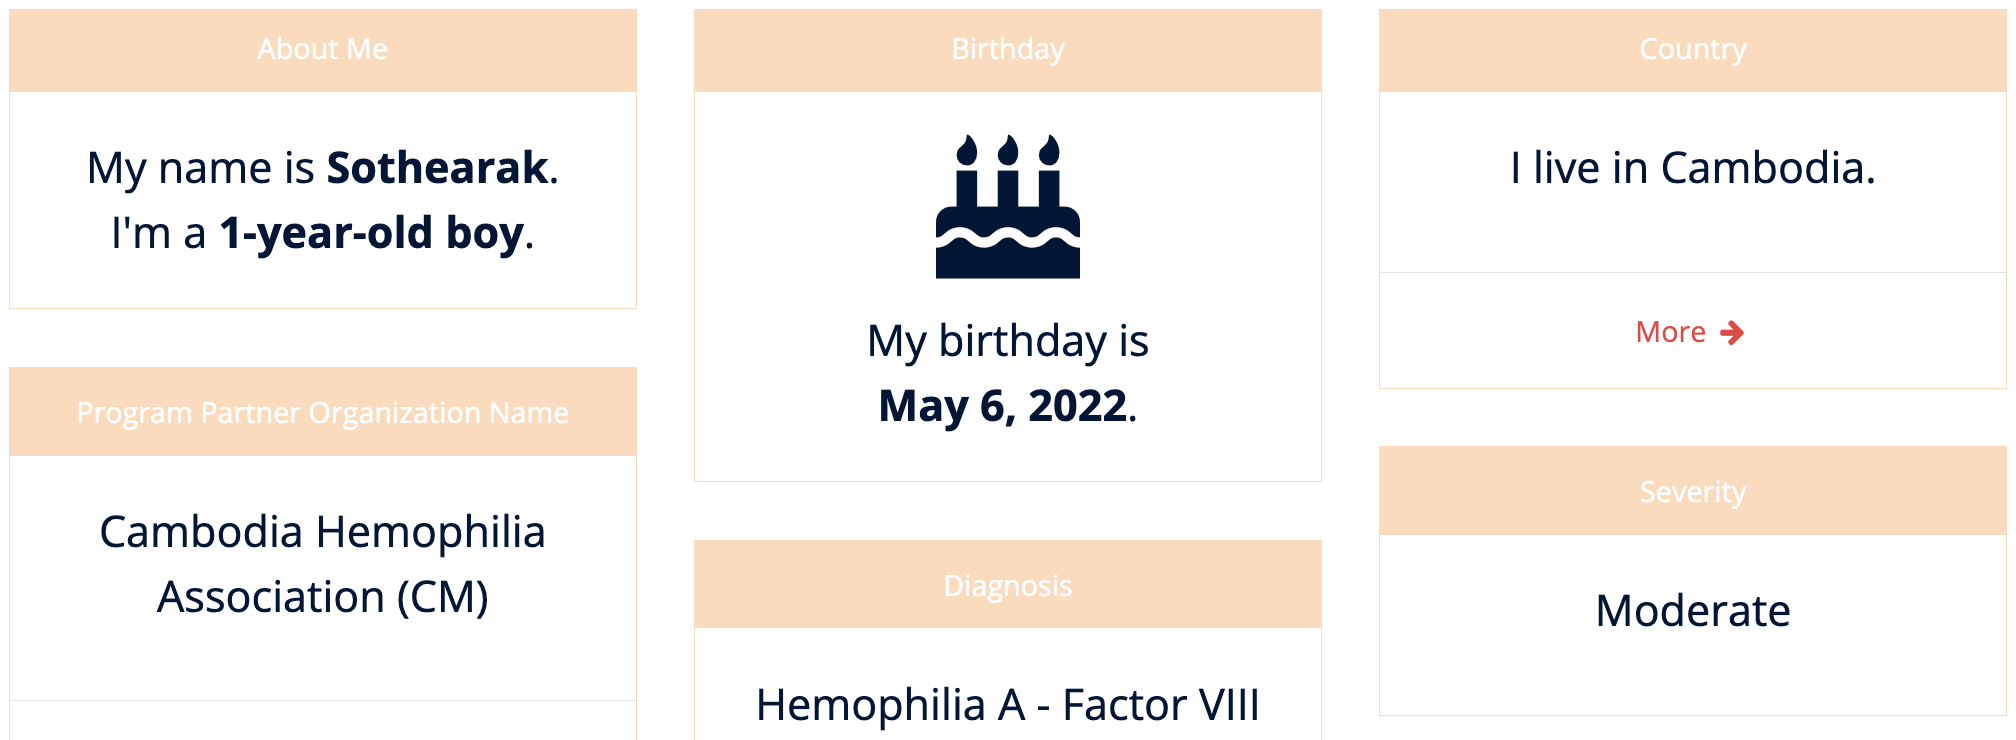
Task: Click the Program Partner Organization Name header
Action: click(x=322, y=413)
